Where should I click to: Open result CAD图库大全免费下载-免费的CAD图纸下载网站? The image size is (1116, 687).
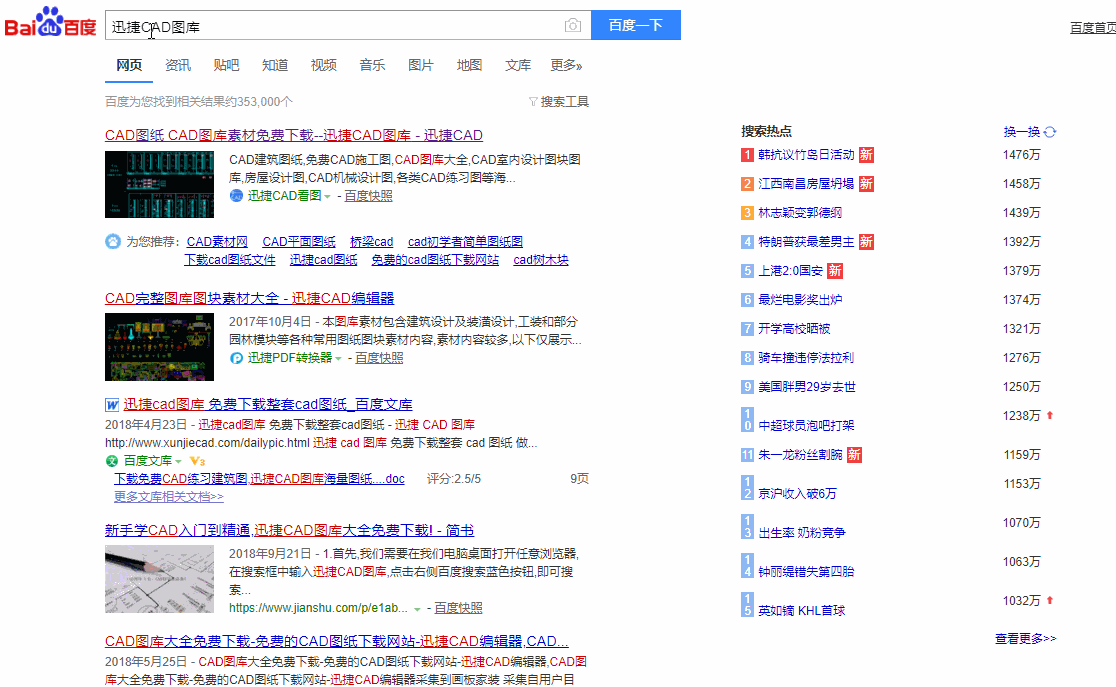[x=337, y=641]
